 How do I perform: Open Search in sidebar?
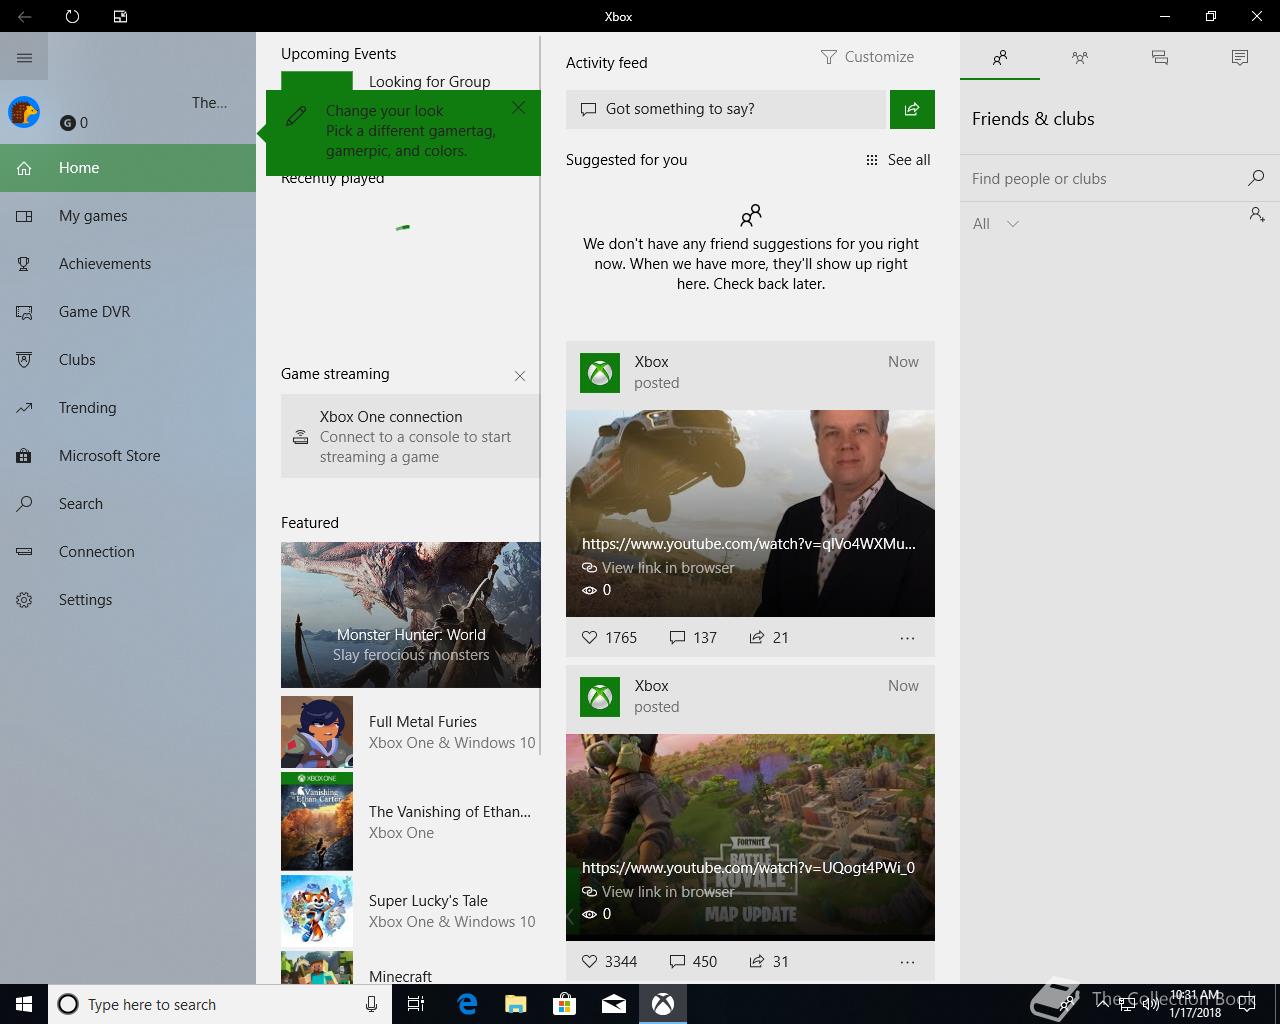(x=128, y=504)
